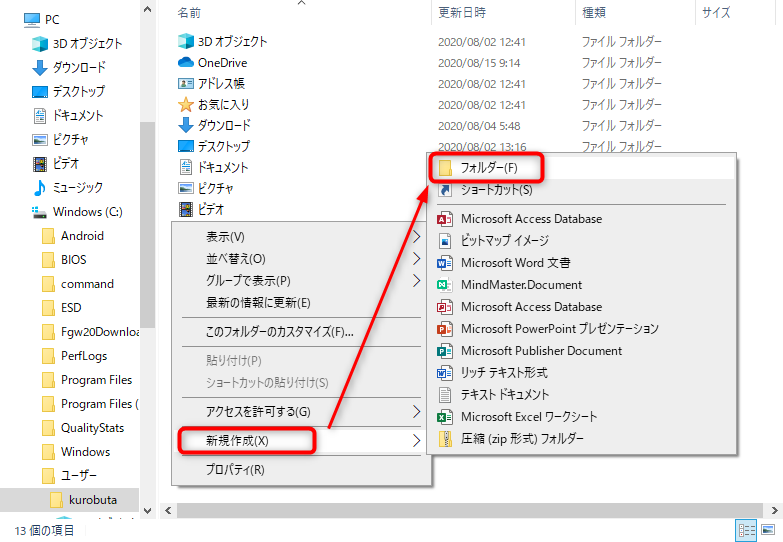Click the PC computer icon in the sidebar
783x542 pixels.
pyautogui.click(x=31, y=19)
